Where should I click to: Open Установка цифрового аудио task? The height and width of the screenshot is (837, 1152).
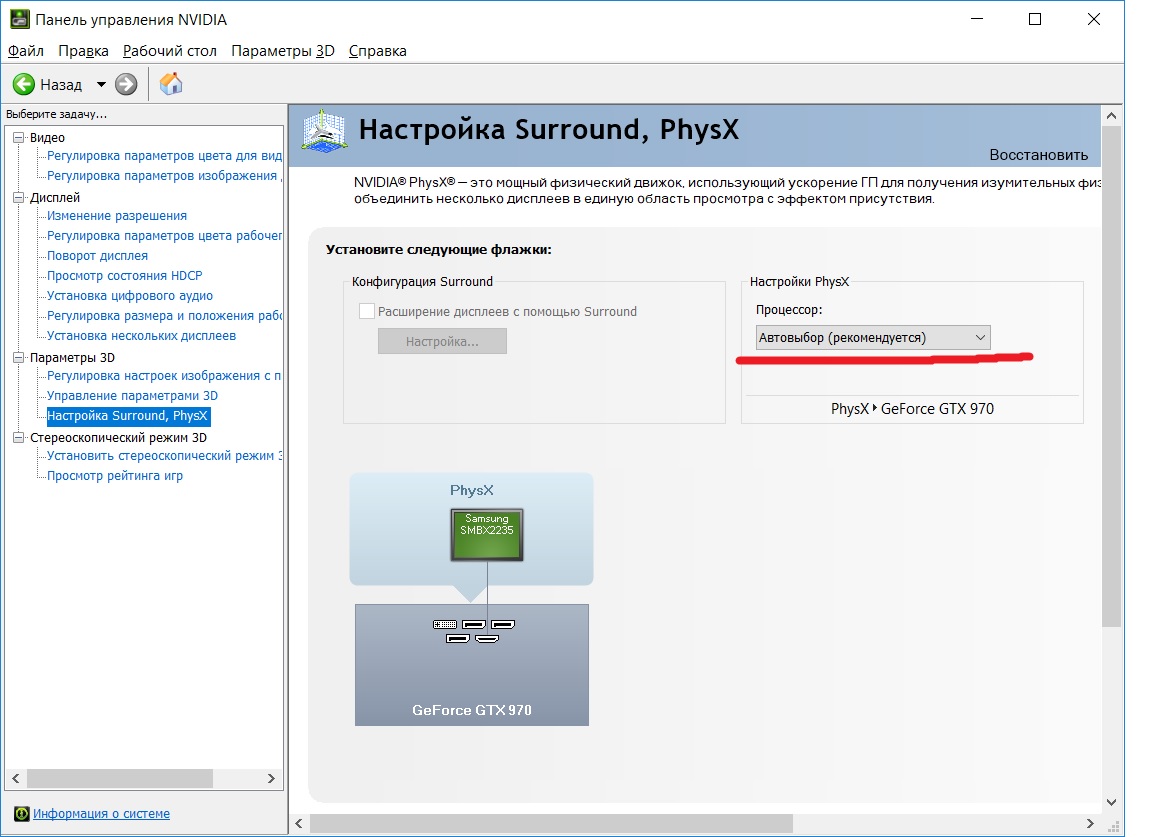click(x=130, y=295)
